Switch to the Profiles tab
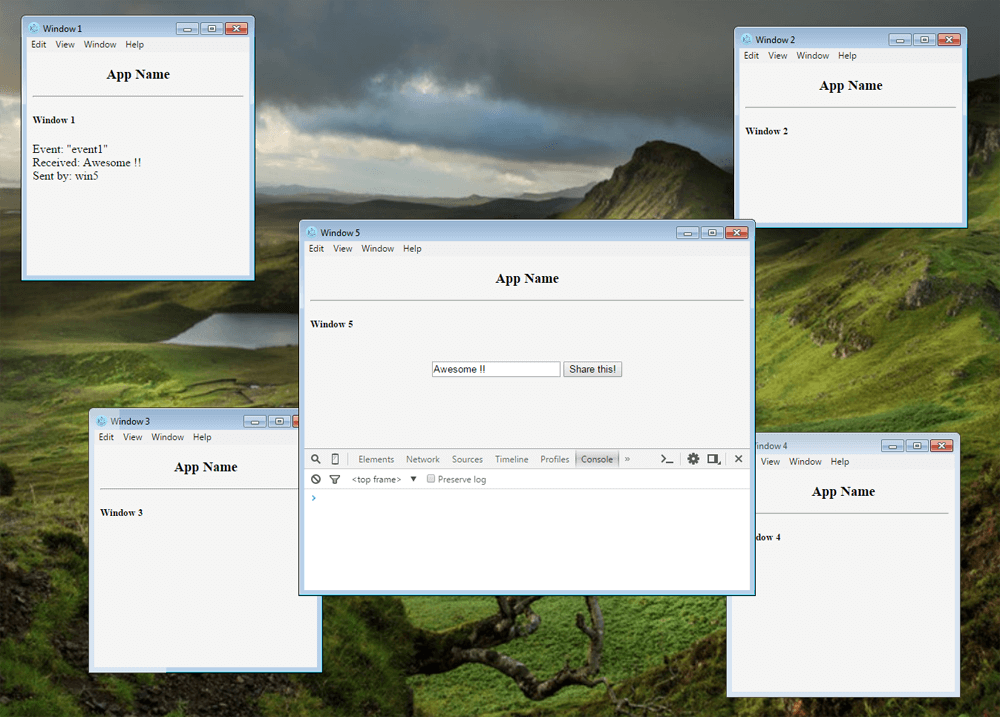The height and width of the screenshot is (717, 1000). pyautogui.click(x=555, y=459)
